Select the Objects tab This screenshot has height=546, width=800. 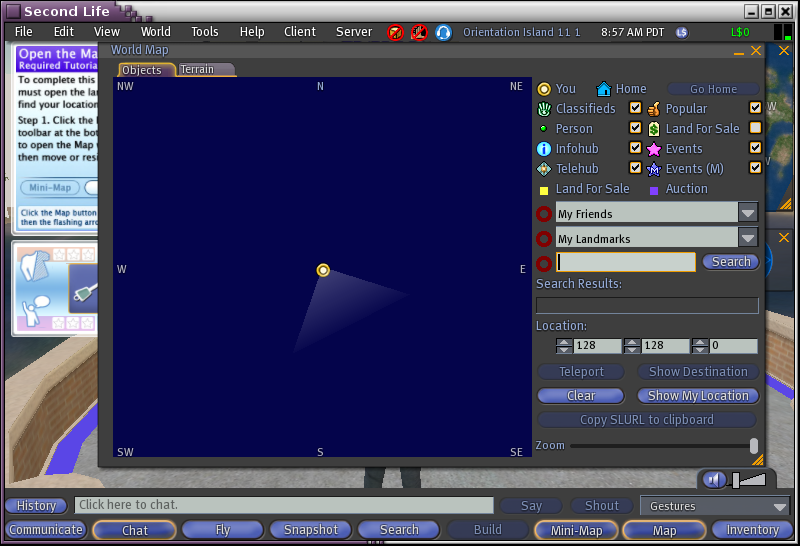(146, 69)
